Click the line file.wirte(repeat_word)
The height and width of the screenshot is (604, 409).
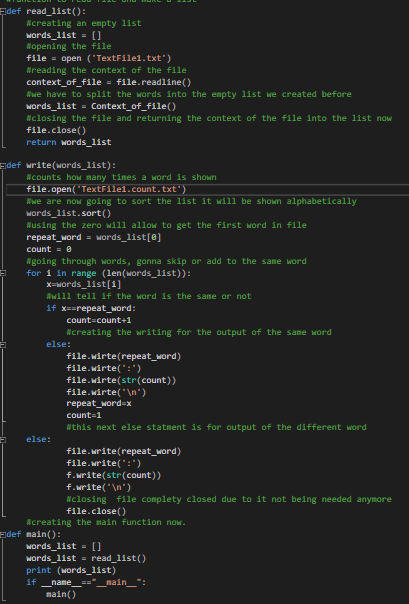coord(124,356)
